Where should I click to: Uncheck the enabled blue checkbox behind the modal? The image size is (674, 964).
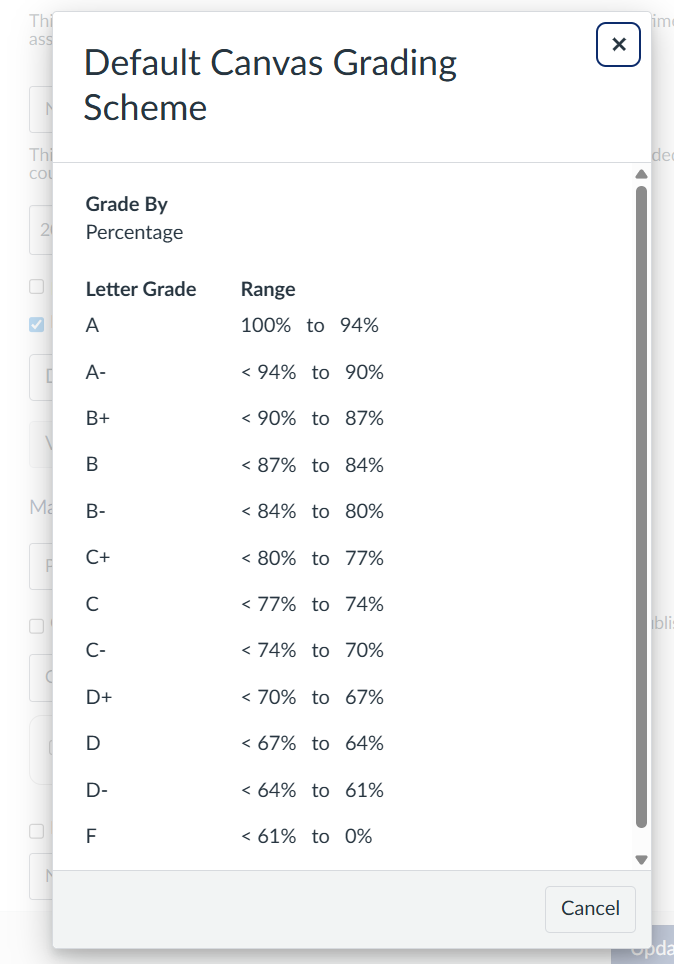tap(36, 324)
